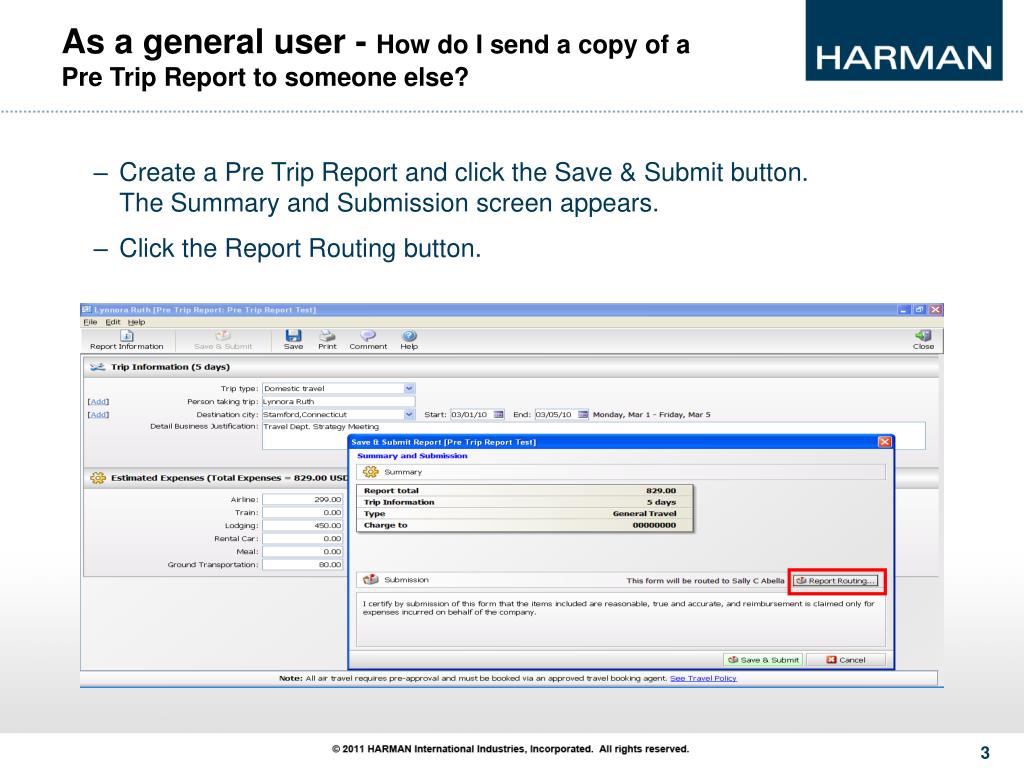Image resolution: width=1024 pixels, height=768 pixels.
Task: Click the Summary gear icon in dialog
Action: [371, 472]
